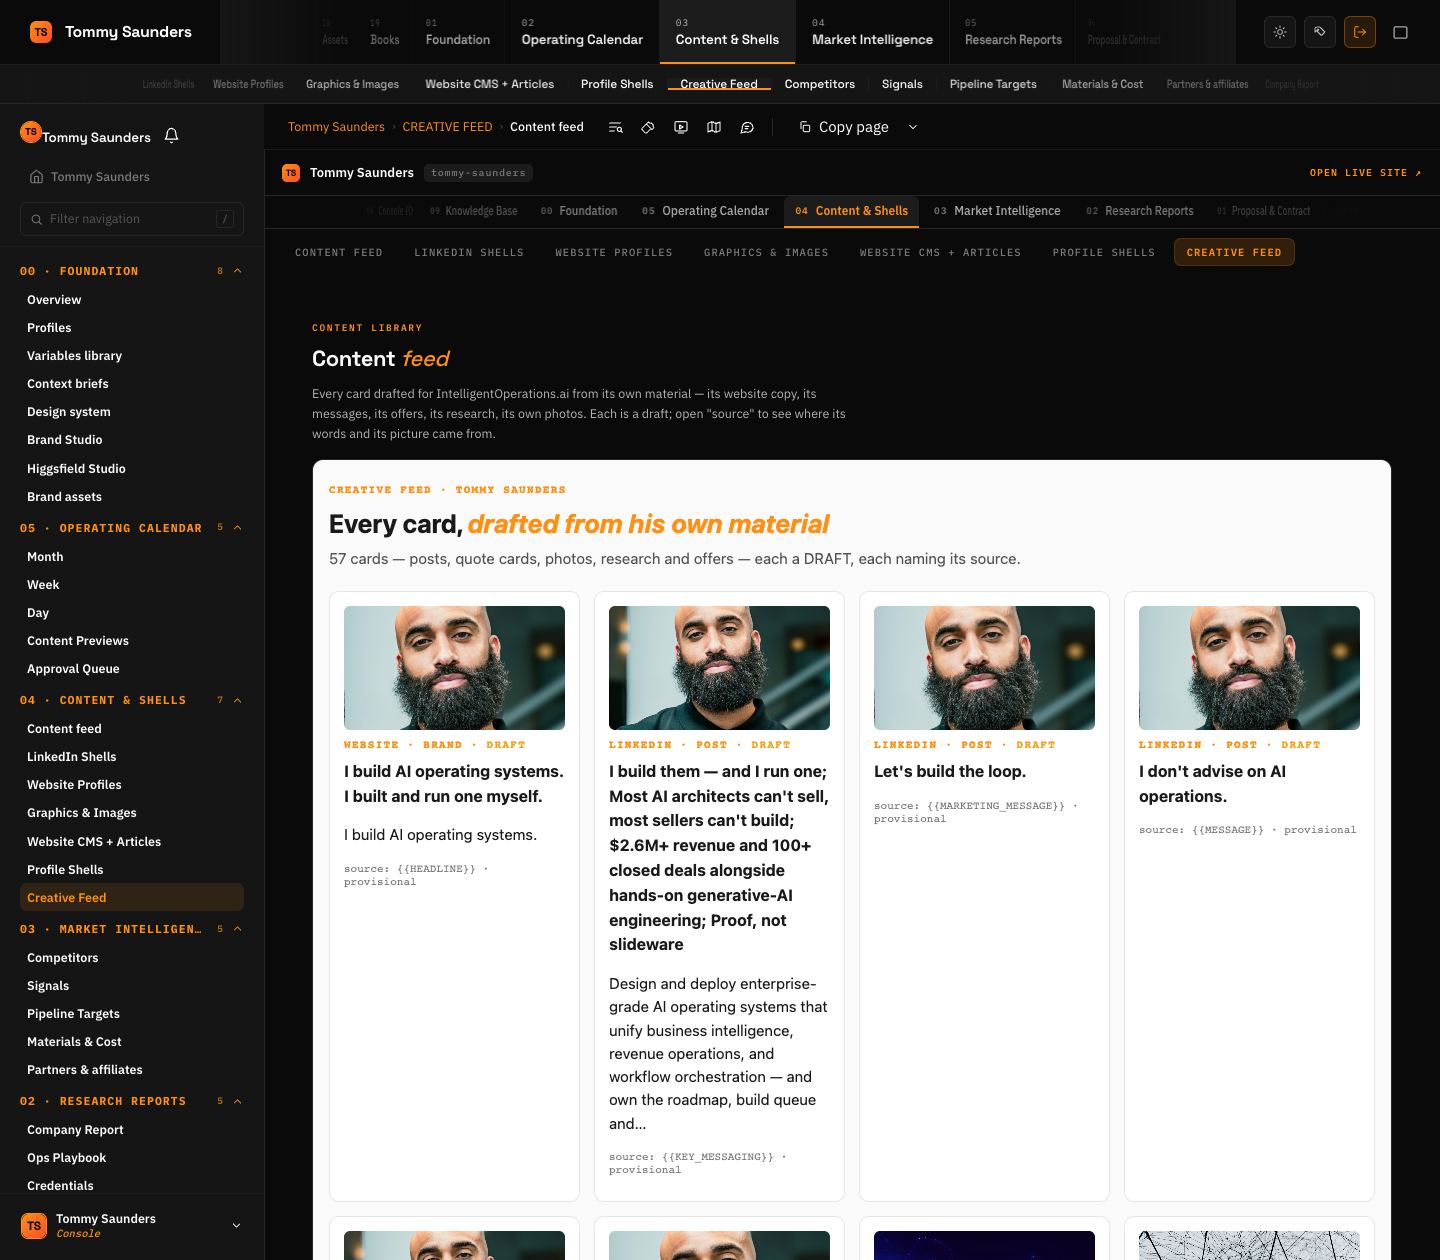Open the Copy page dropdown arrow

pos(912,127)
